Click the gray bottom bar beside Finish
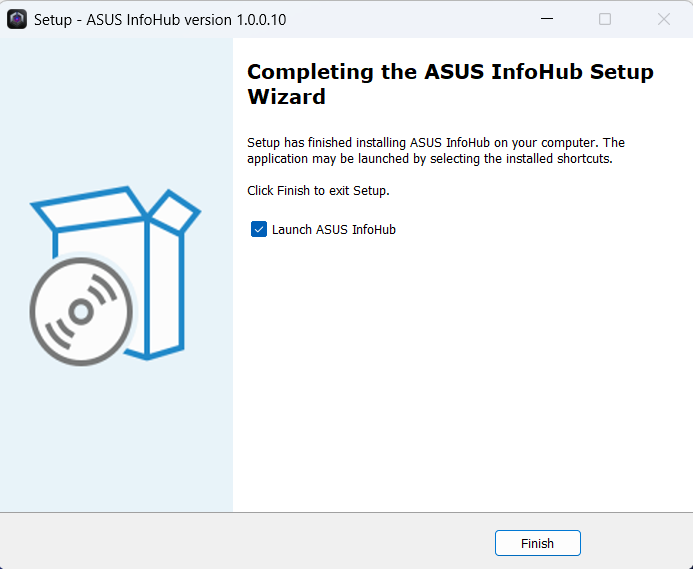This screenshot has height=569, width=693. tap(248, 541)
